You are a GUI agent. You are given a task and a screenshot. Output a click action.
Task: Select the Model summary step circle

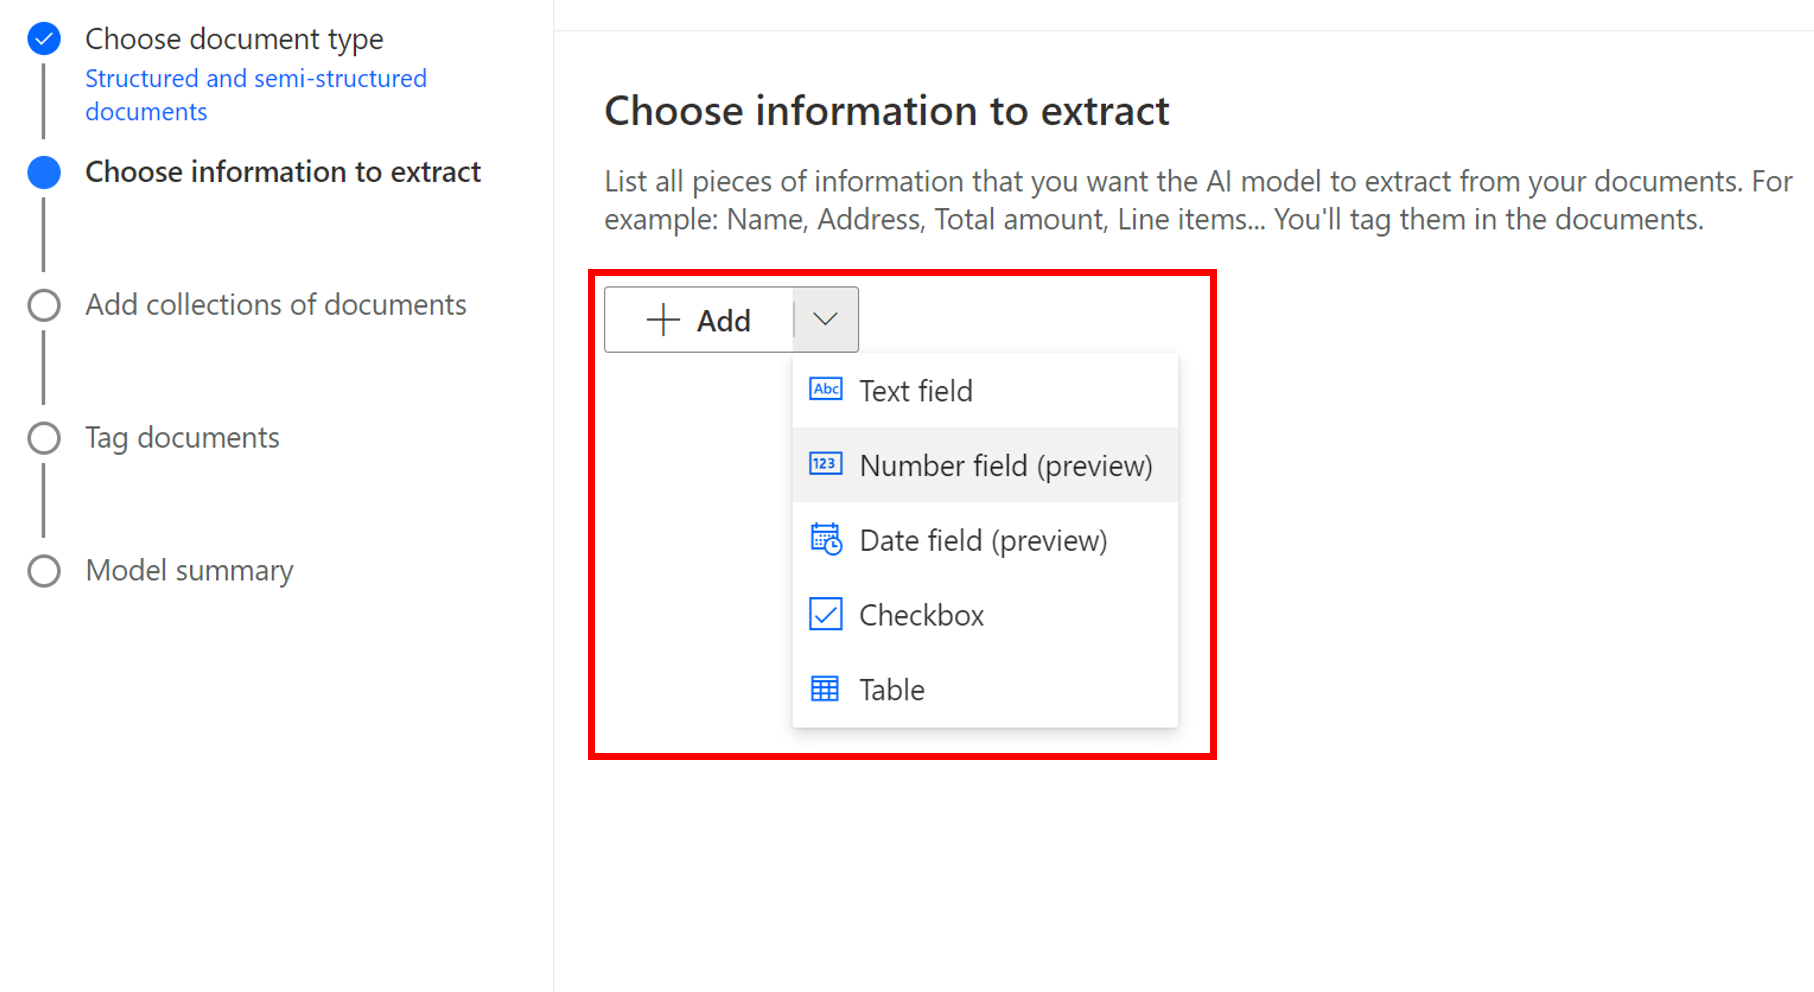point(44,571)
